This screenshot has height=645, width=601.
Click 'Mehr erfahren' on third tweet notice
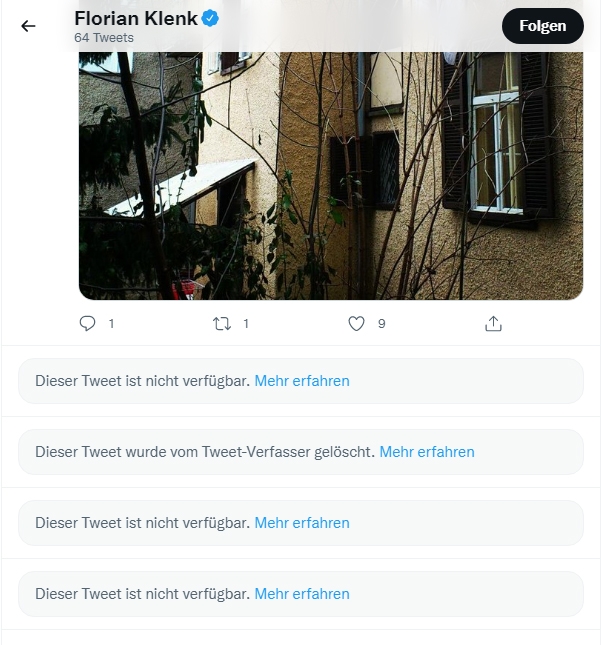[302, 523]
